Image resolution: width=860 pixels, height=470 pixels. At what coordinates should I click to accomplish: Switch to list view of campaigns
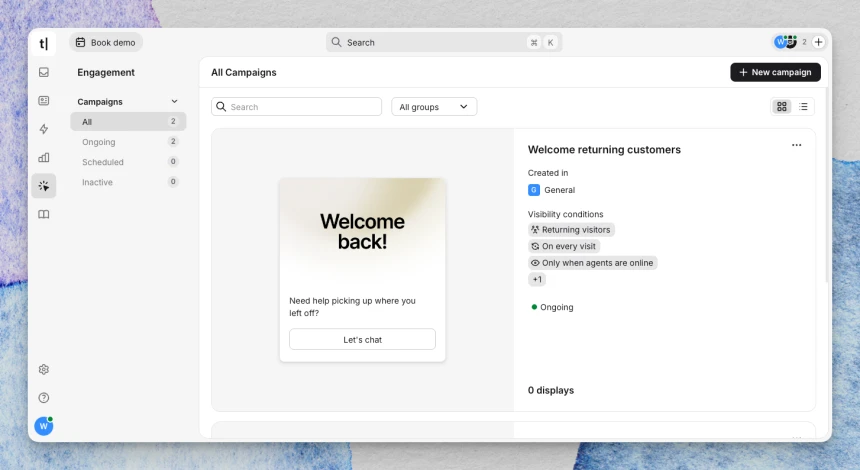(804, 106)
